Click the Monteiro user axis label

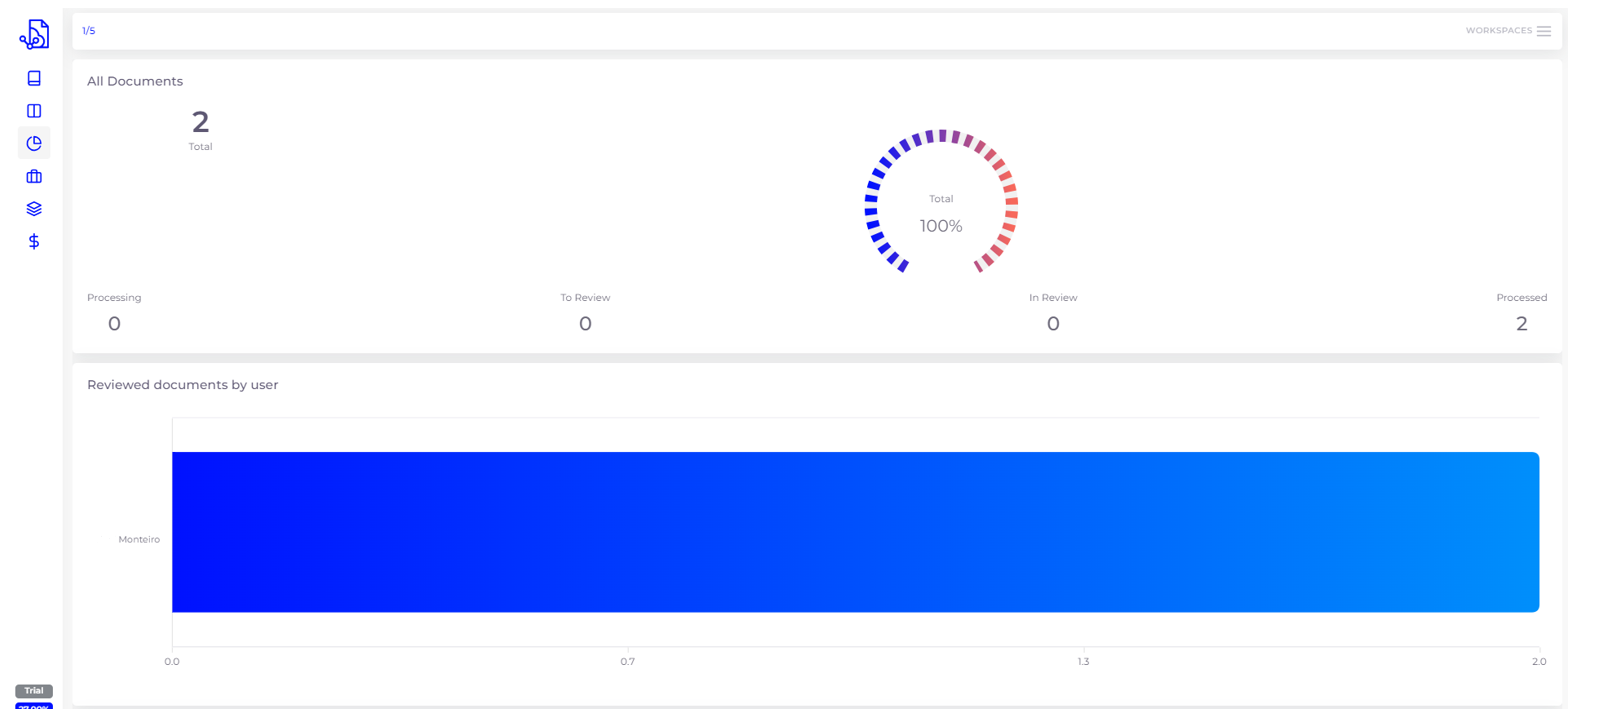click(x=139, y=540)
